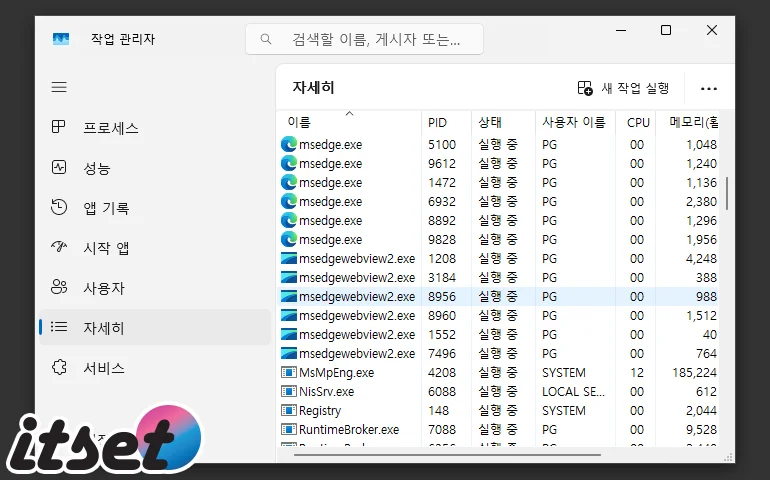Close the Task Manager window
Image resolution: width=770 pixels, height=480 pixels.
click(712, 30)
